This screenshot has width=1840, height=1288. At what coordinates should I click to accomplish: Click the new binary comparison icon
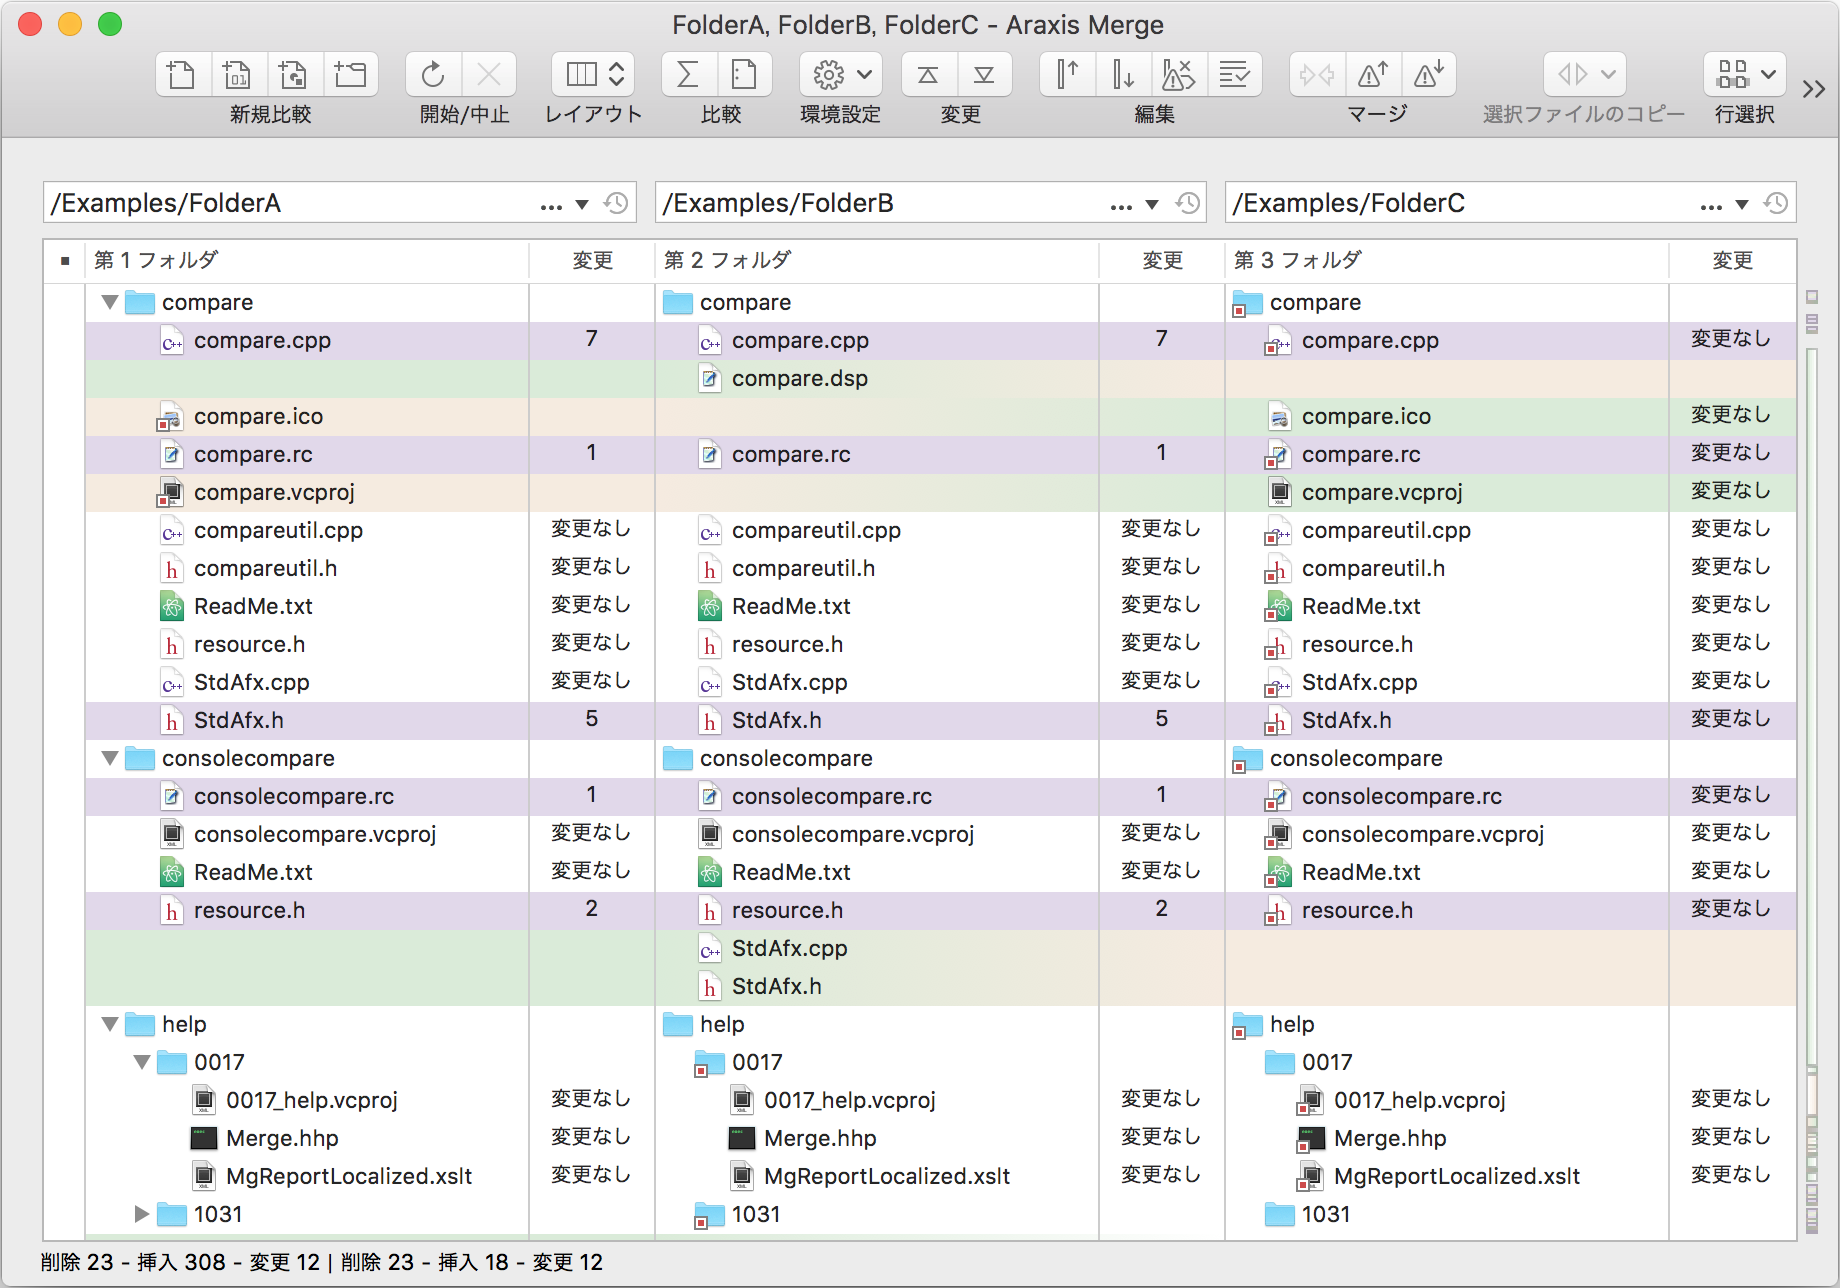tap(237, 75)
